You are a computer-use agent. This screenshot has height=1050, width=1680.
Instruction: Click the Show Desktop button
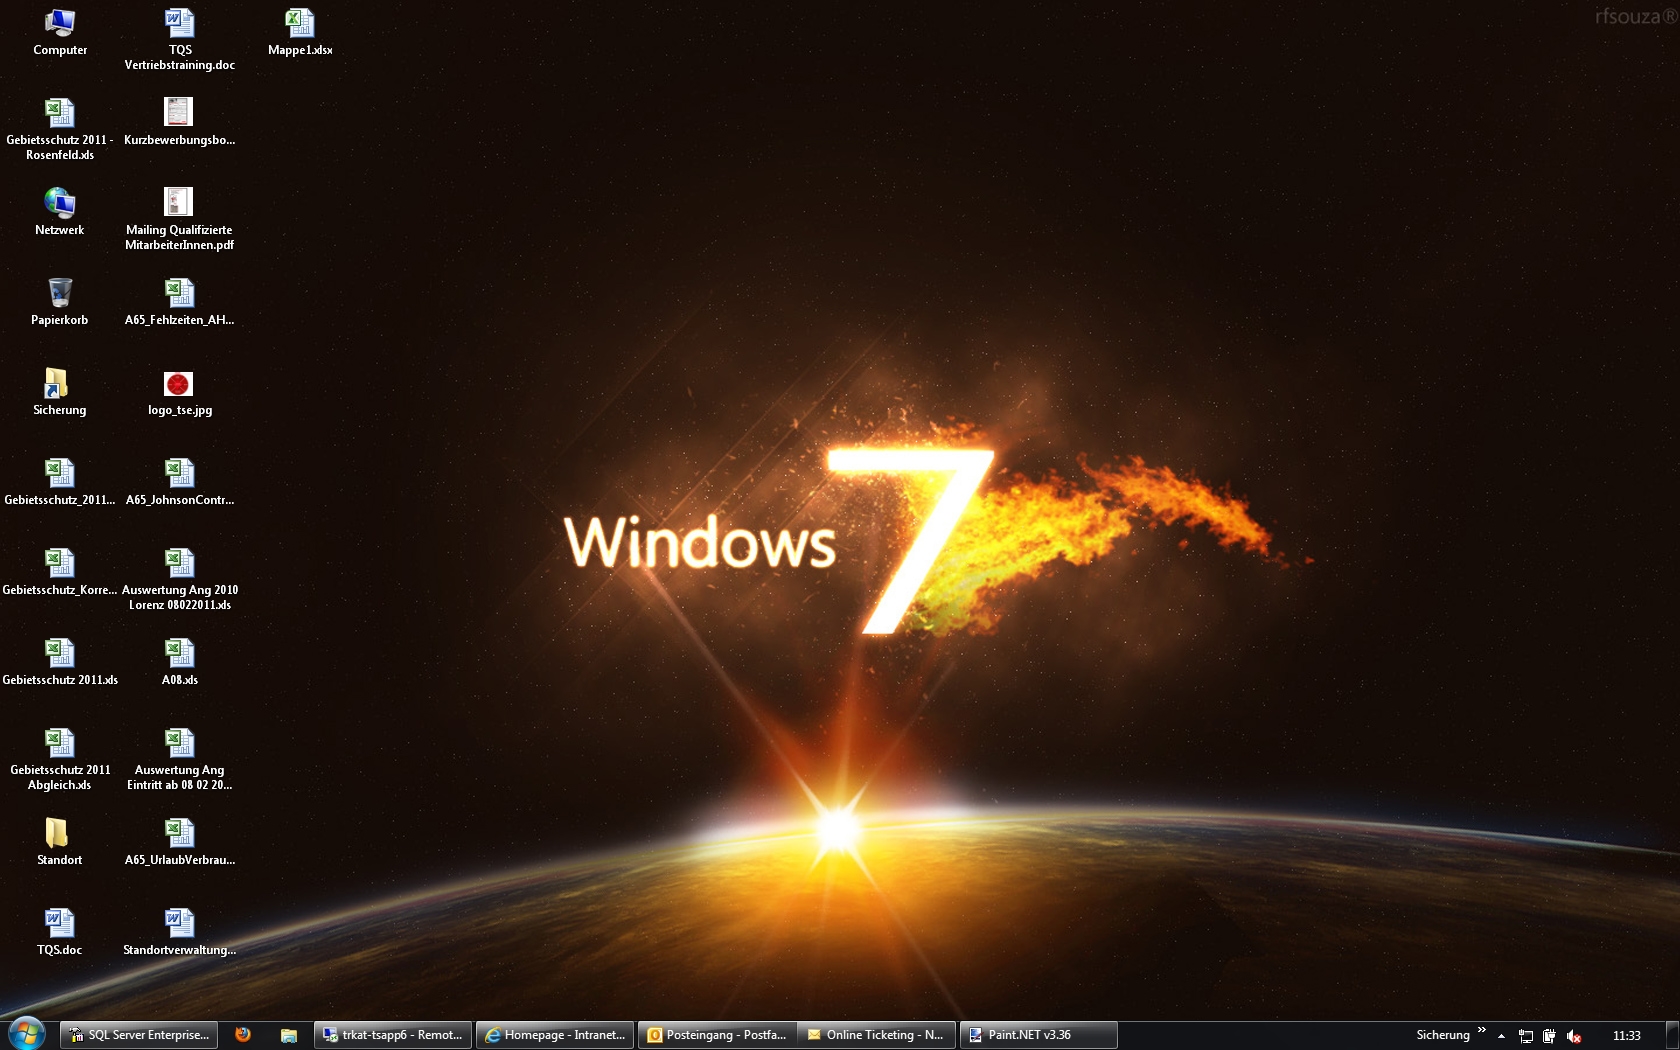[1673, 1035]
